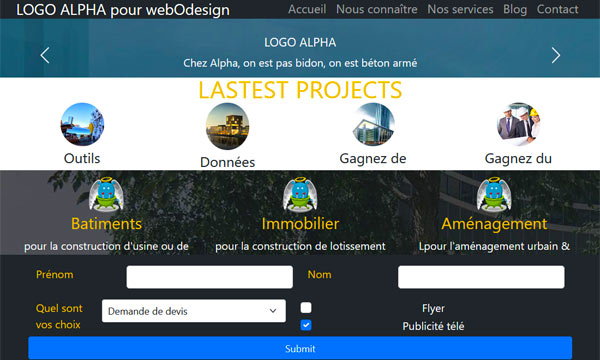Select the Gagnez de skyscraper image
Viewport: 600px width, 360px height.
(373, 124)
